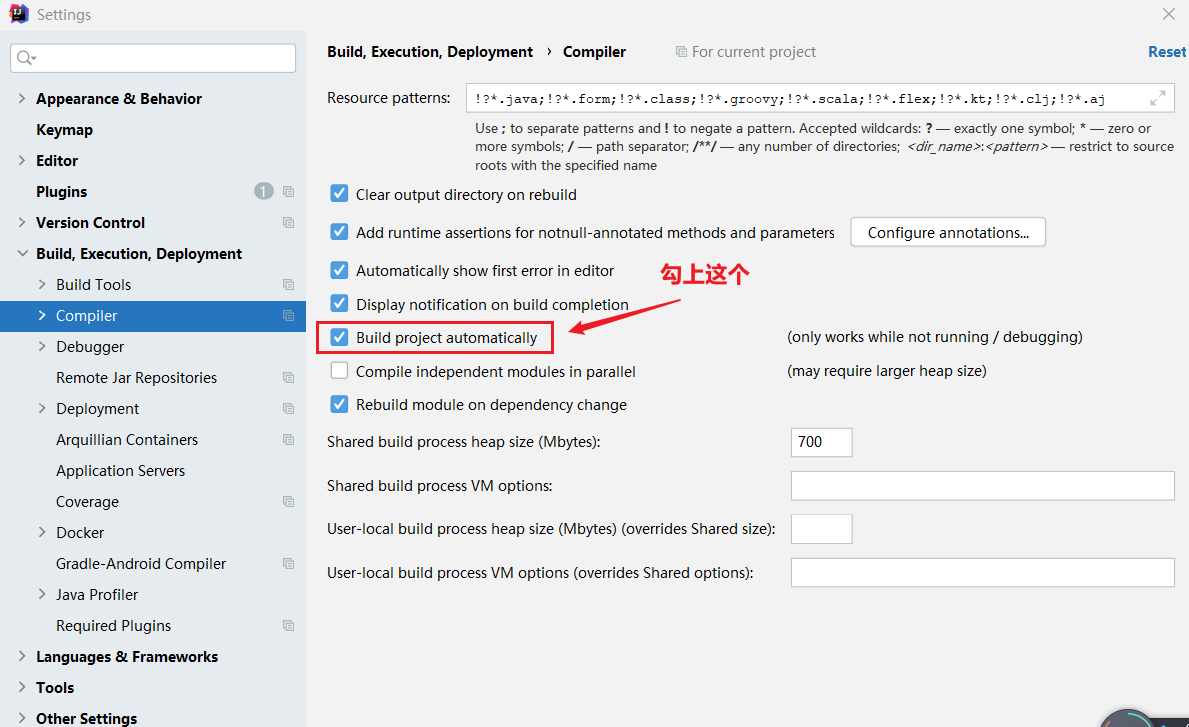Image resolution: width=1189 pixels, height=727 pixels.
Task: Expand the Java Profiler node
Action: click(x=42, y=595)
